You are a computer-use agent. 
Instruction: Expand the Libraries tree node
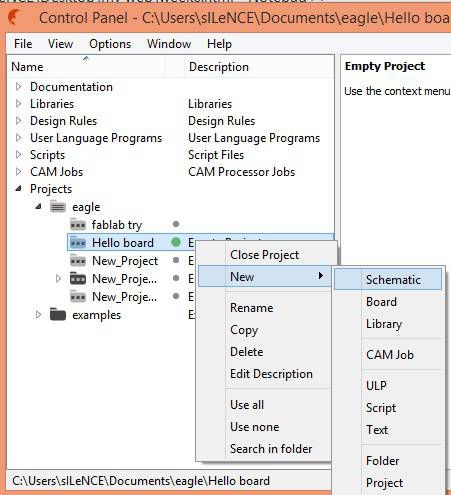click(19, 104)
